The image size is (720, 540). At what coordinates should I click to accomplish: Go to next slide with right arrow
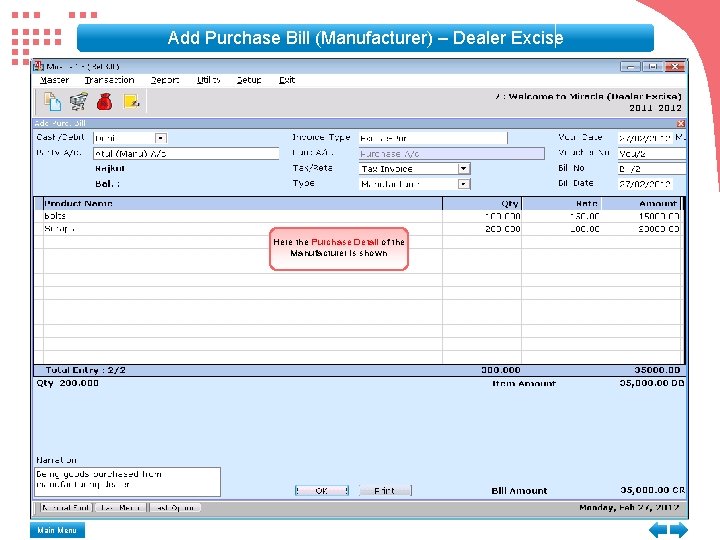[679, 530]
